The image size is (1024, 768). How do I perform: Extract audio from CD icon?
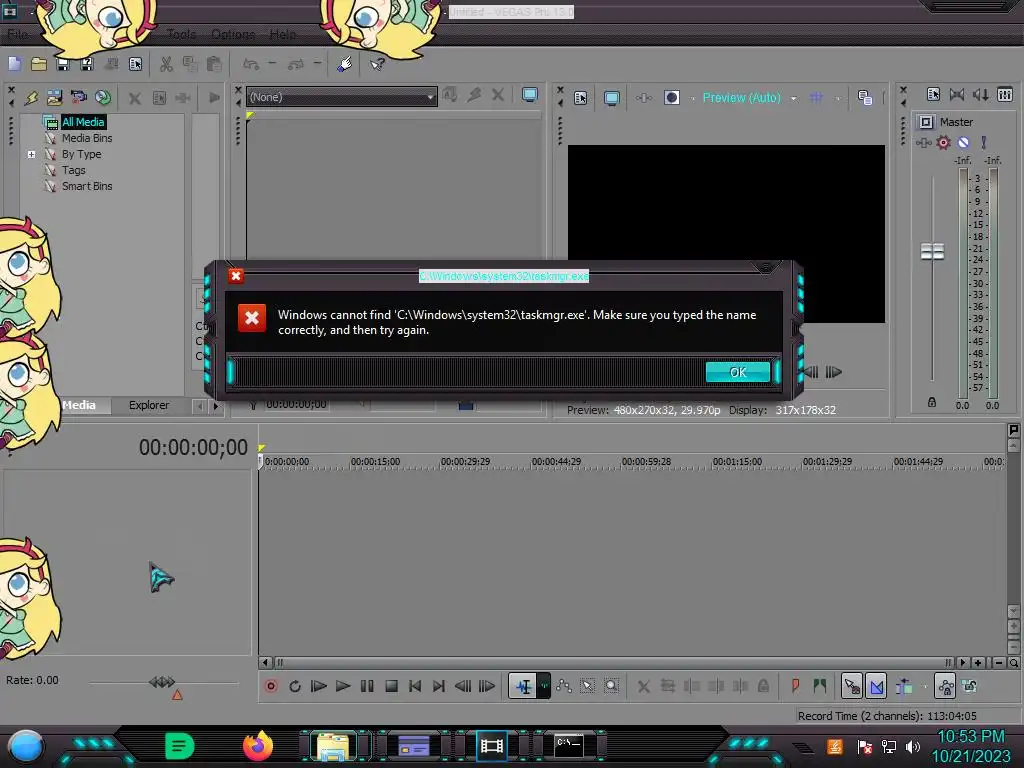103,98
